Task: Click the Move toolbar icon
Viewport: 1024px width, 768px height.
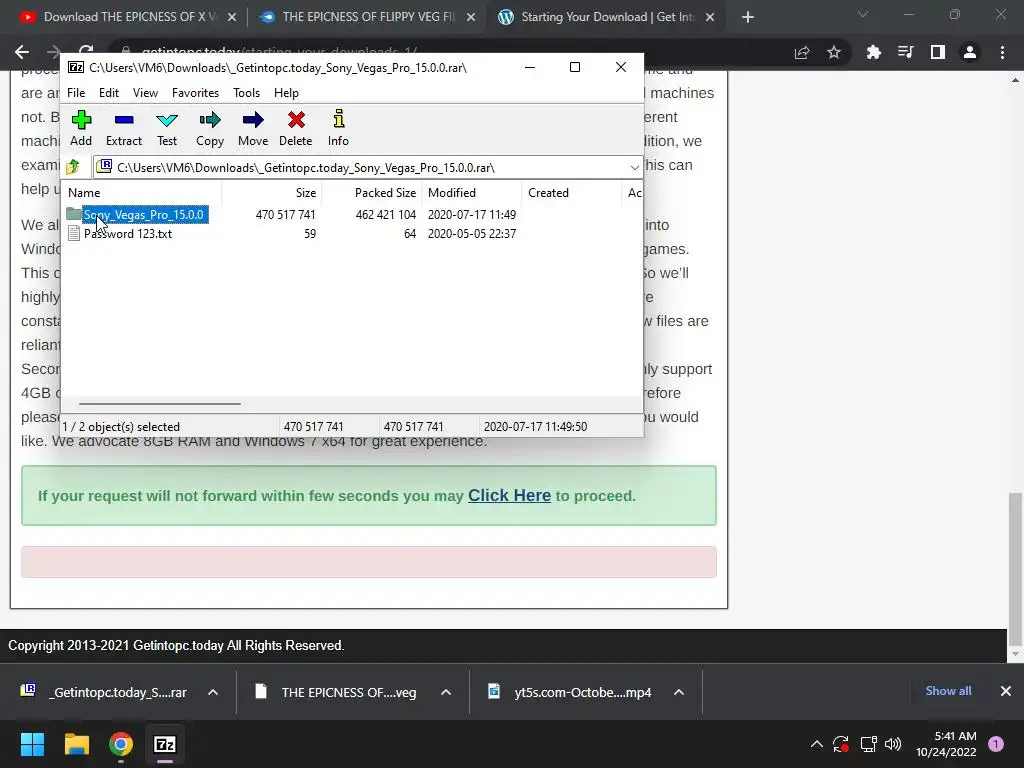Action: (x=253, y=128)
